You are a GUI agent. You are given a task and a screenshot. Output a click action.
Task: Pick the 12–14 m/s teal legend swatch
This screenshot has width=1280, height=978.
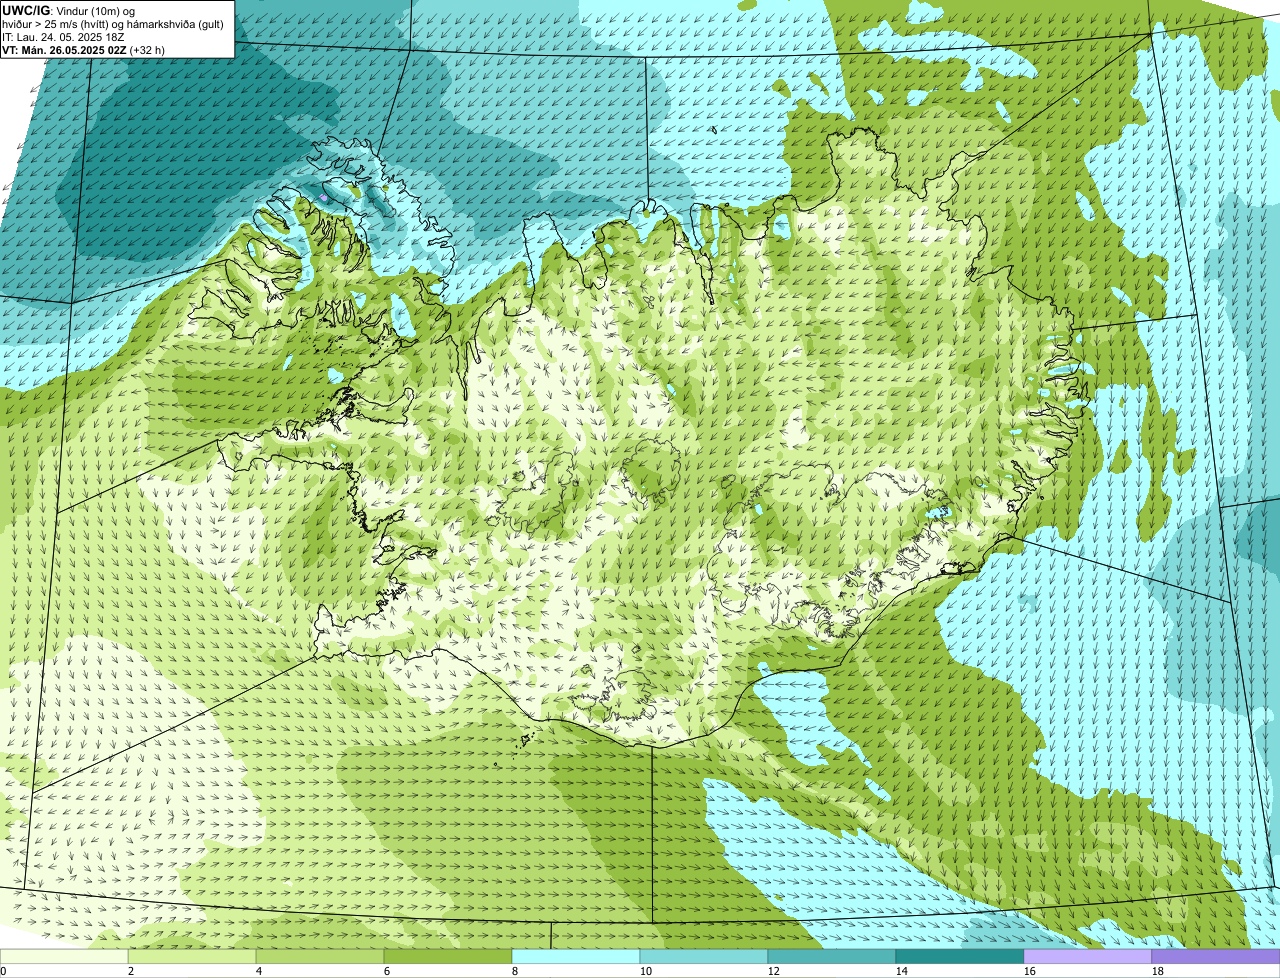832,956
